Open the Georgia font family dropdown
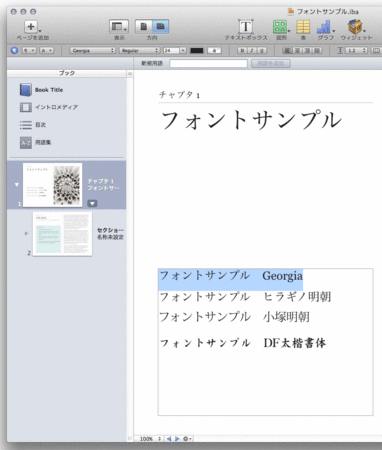 click(x=93, y=50)
